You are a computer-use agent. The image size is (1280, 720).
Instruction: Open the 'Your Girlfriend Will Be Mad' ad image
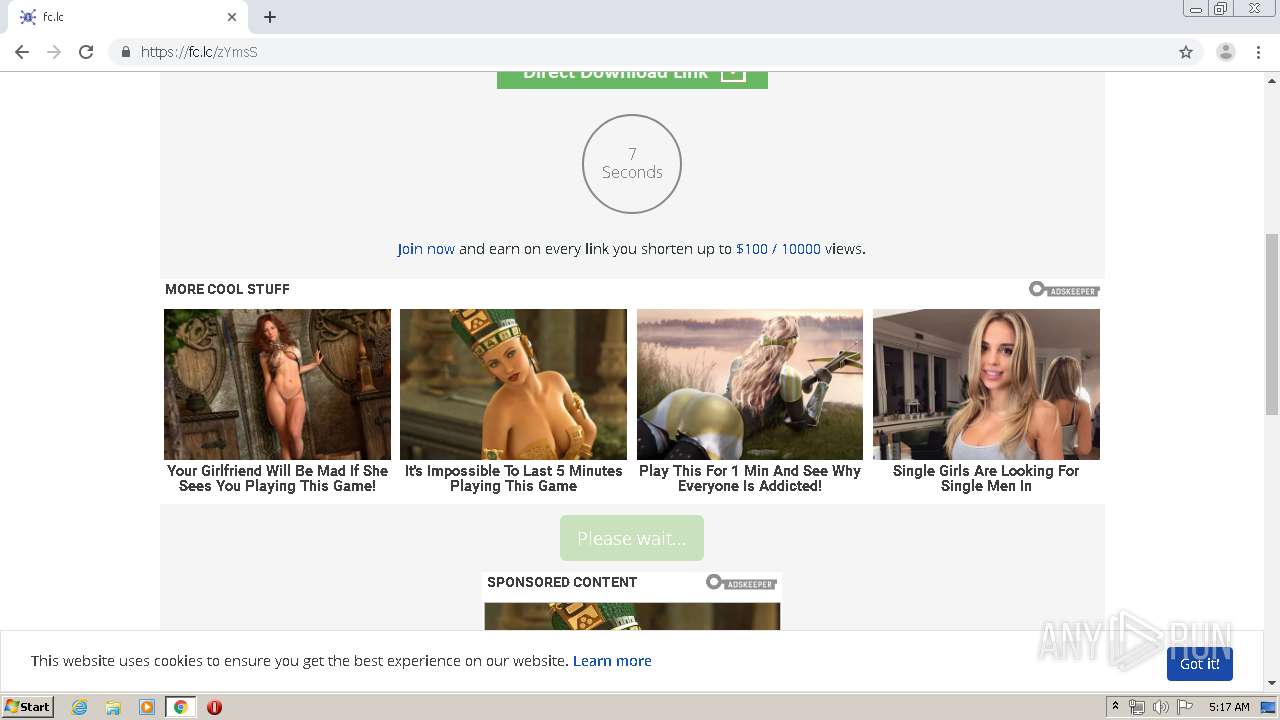tap(277, 384)
